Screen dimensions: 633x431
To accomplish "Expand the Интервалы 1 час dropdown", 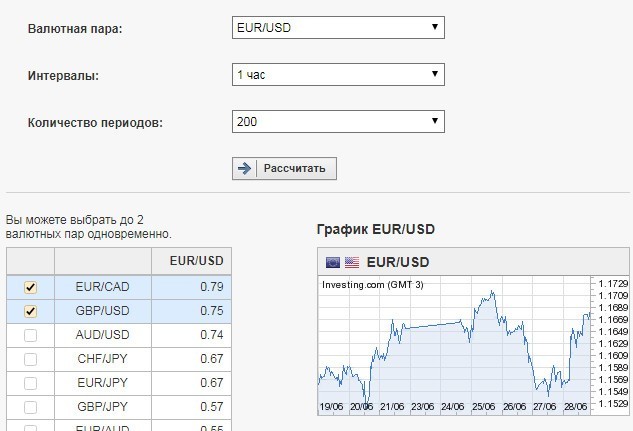I will pyautogui.click(x=337, y=74).
